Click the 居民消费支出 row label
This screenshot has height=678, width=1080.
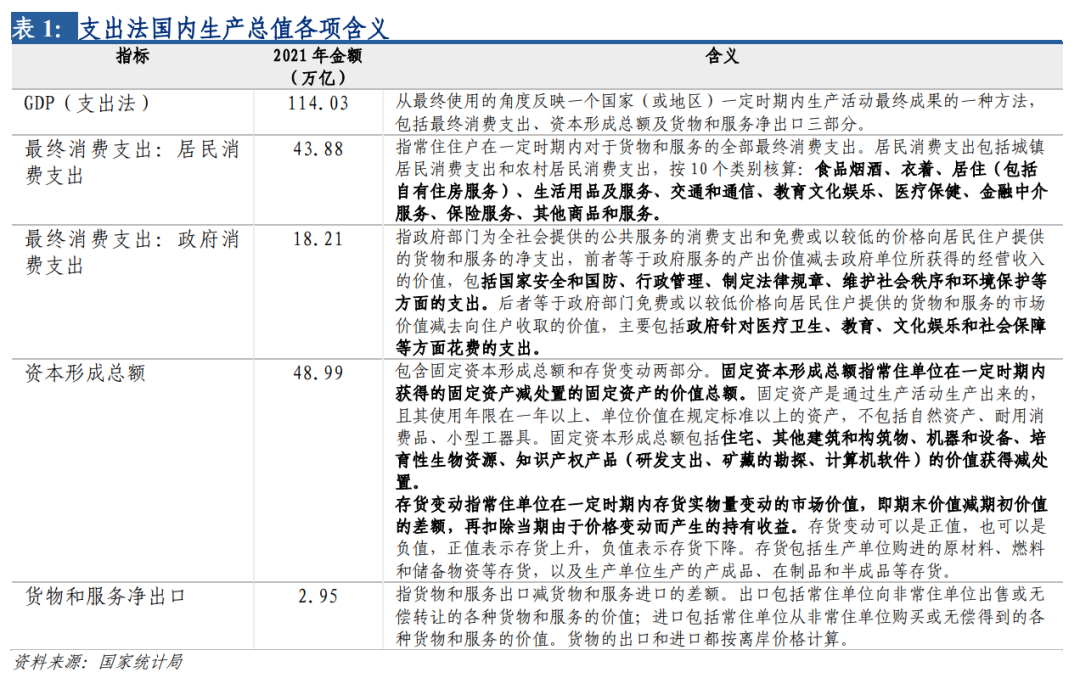[132, 162]
